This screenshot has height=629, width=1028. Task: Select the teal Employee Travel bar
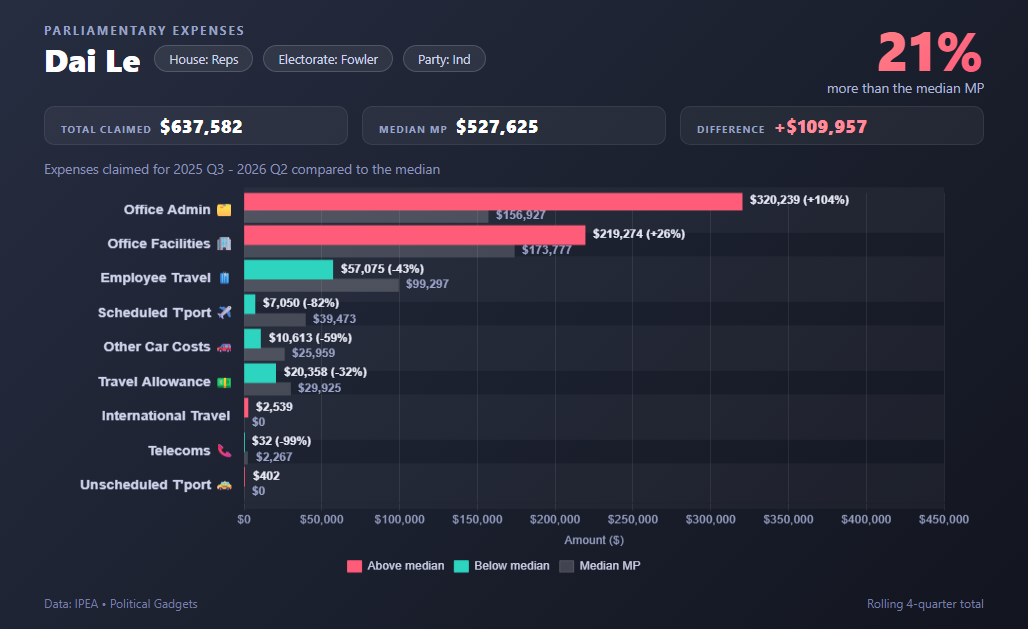pos(288,270)
